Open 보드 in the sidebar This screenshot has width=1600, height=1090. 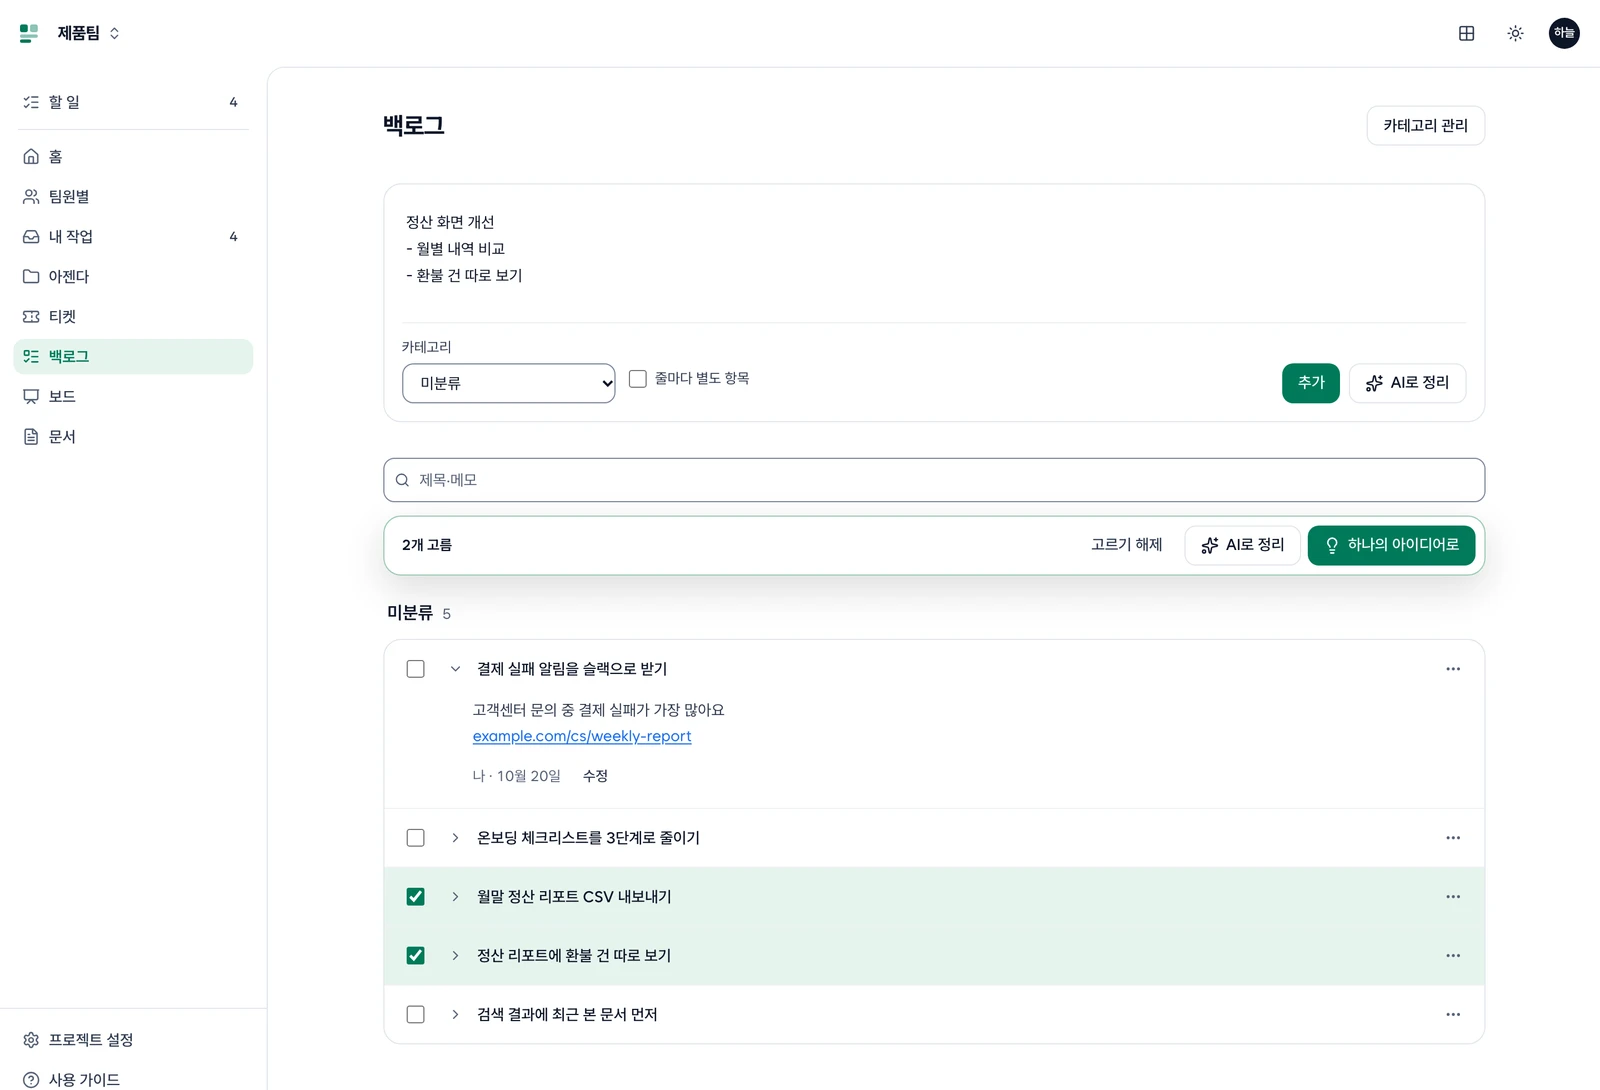pos(133,397)
